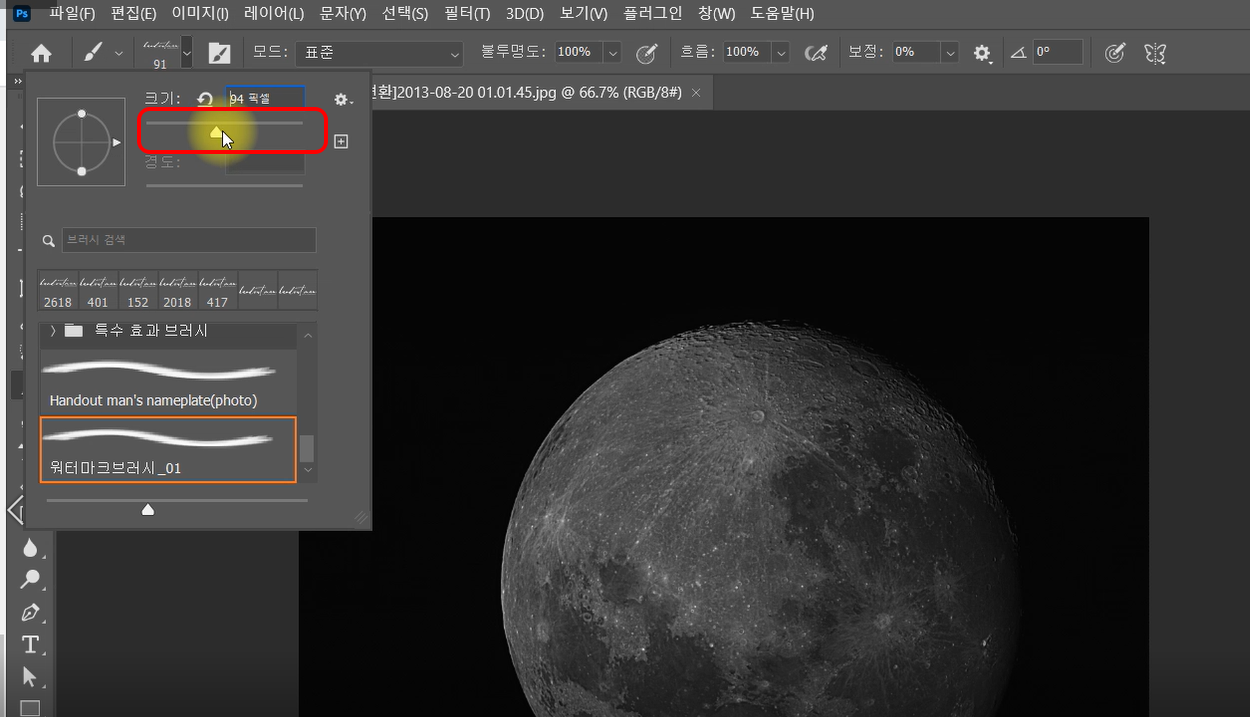Open the brush settings panel icon

click(219, 53)
